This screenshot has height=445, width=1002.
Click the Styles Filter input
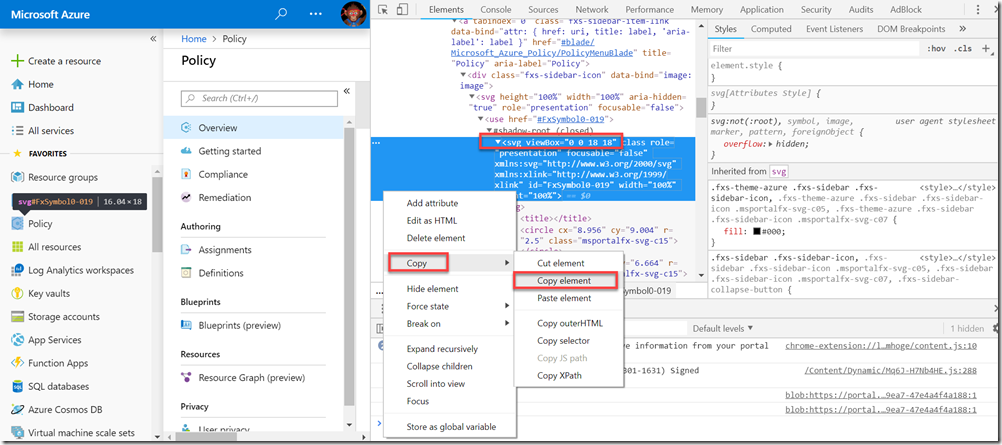coord(813,49)
